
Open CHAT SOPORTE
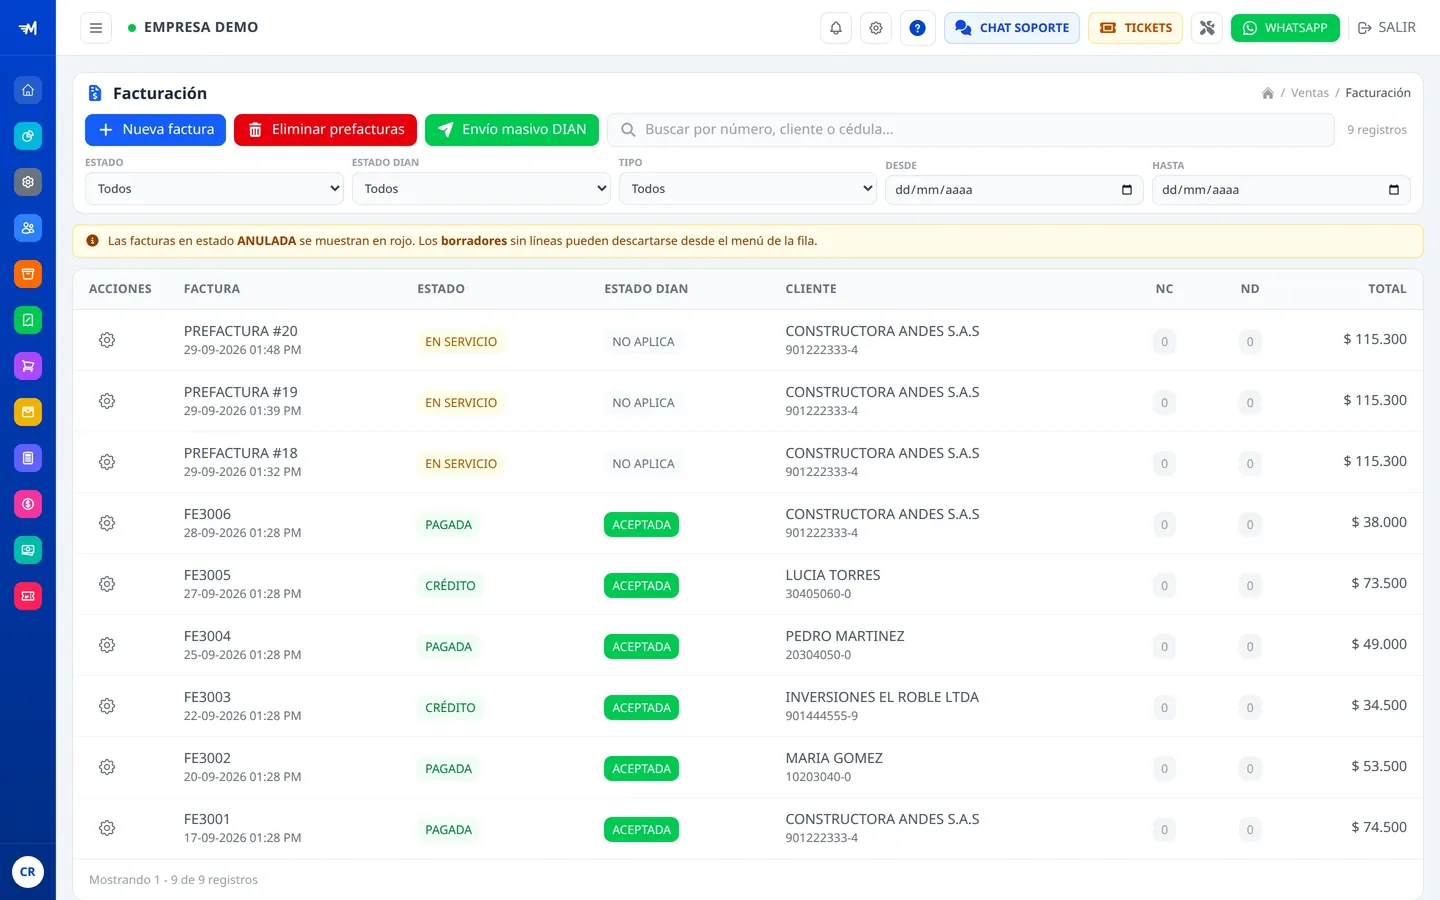point(1012,28)
